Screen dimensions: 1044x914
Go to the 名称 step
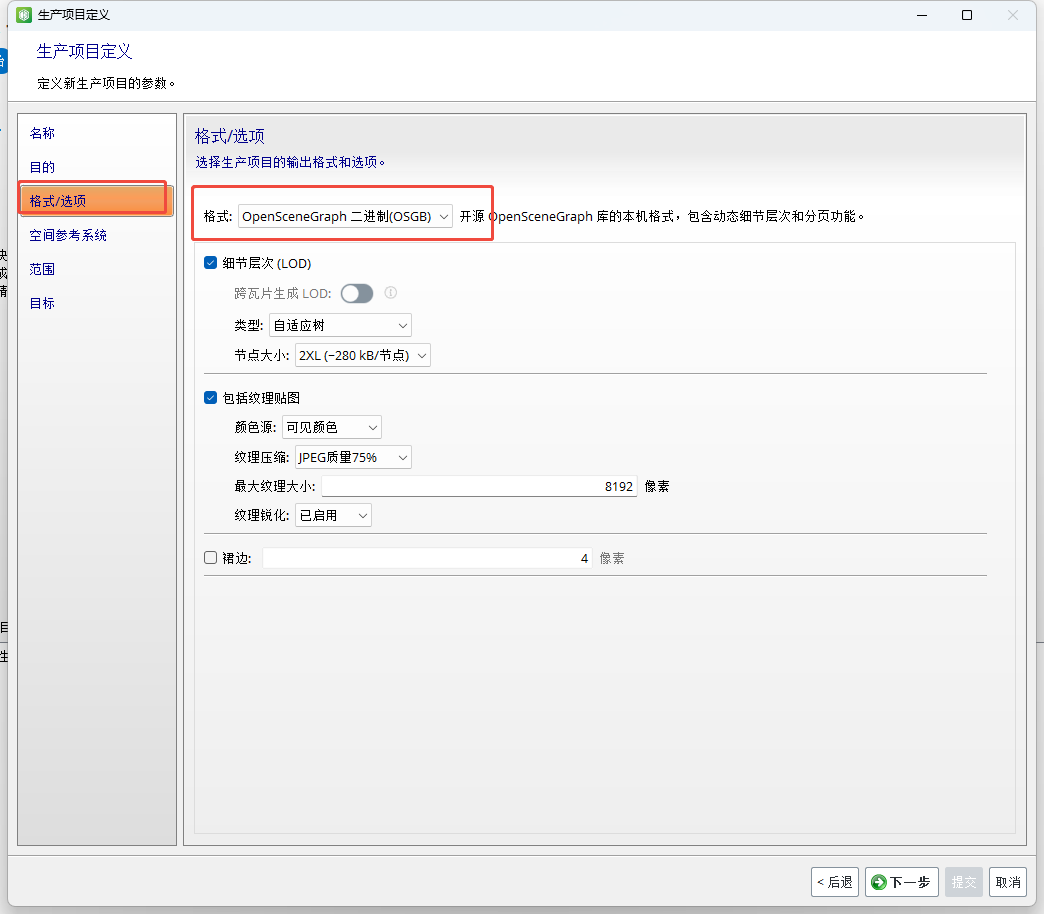click(x=42, y=133)
